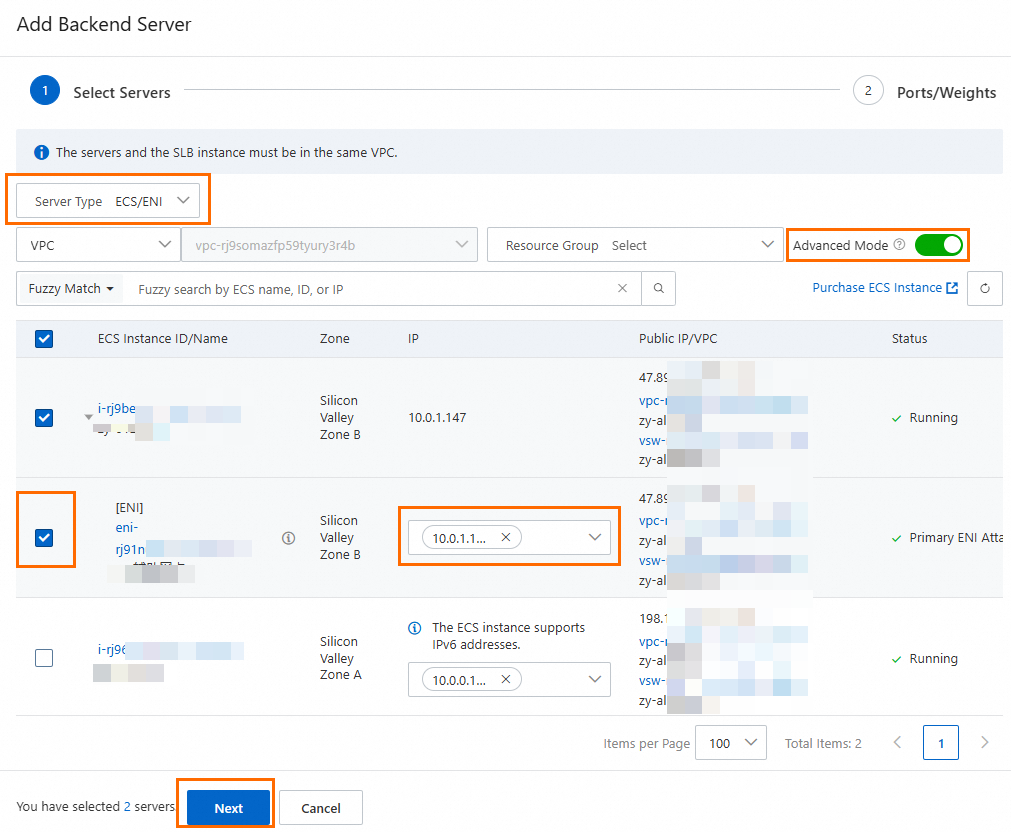Go to the previous page arrow
This screenshot has width=1011, height=832.
click(898, 742)
